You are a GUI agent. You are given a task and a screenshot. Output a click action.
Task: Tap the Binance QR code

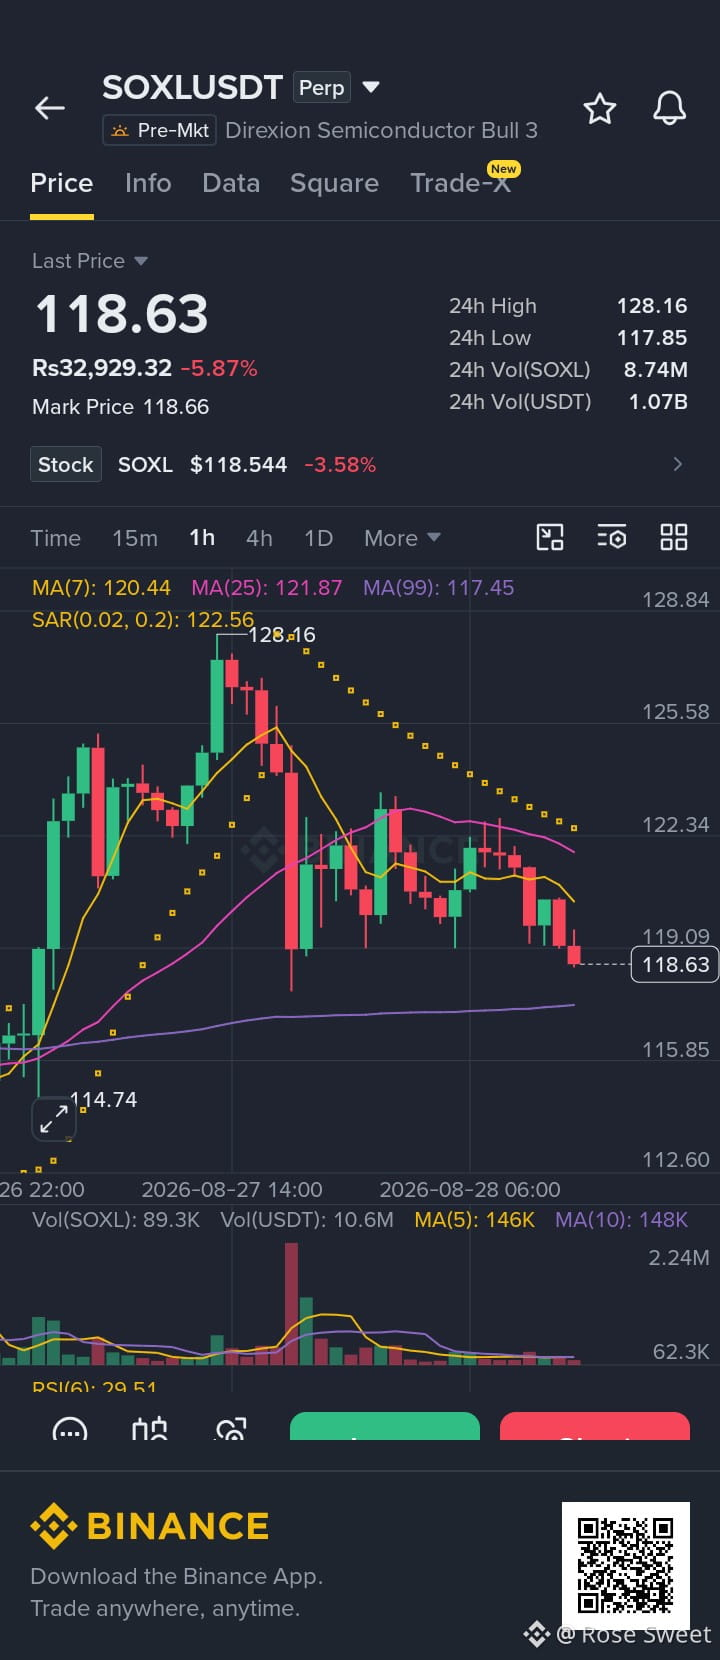(x=626, y=1565)
